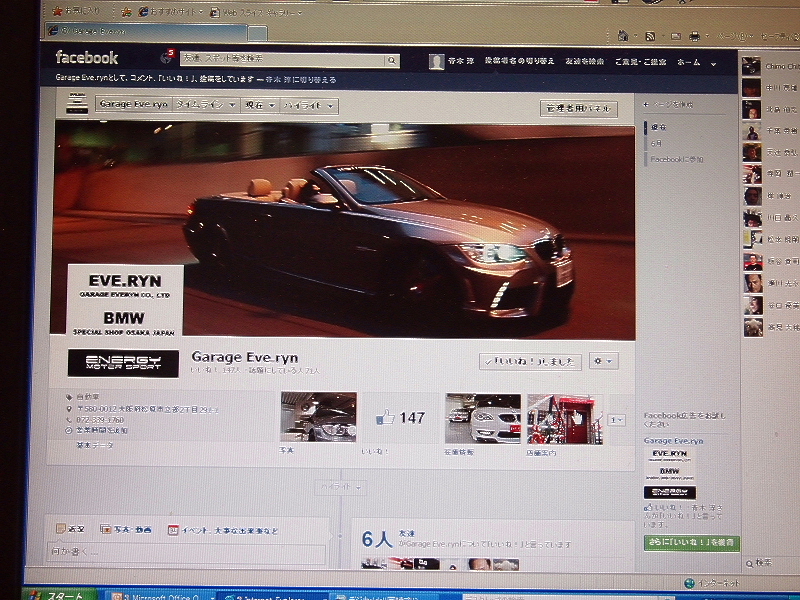Click the 管理者用パネル button
800x600 pixels.
click(x=578, y=108)
